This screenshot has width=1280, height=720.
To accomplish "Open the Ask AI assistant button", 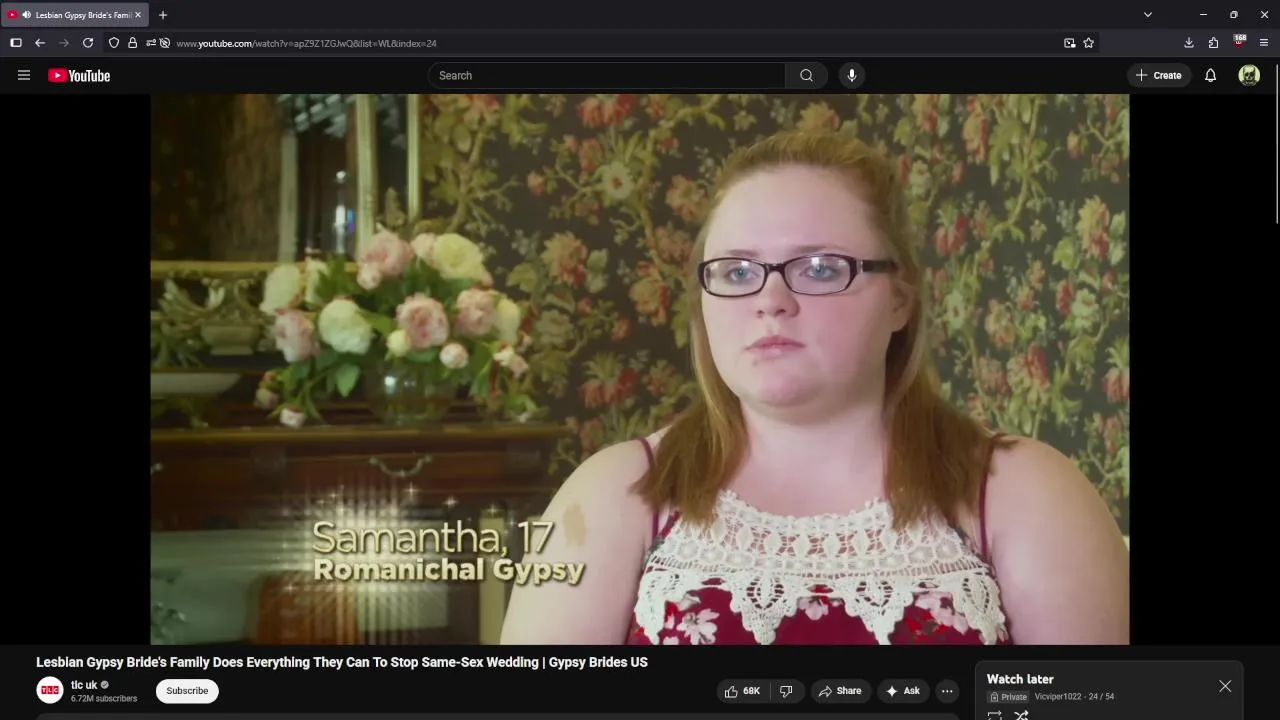I will tap(903, 691).
